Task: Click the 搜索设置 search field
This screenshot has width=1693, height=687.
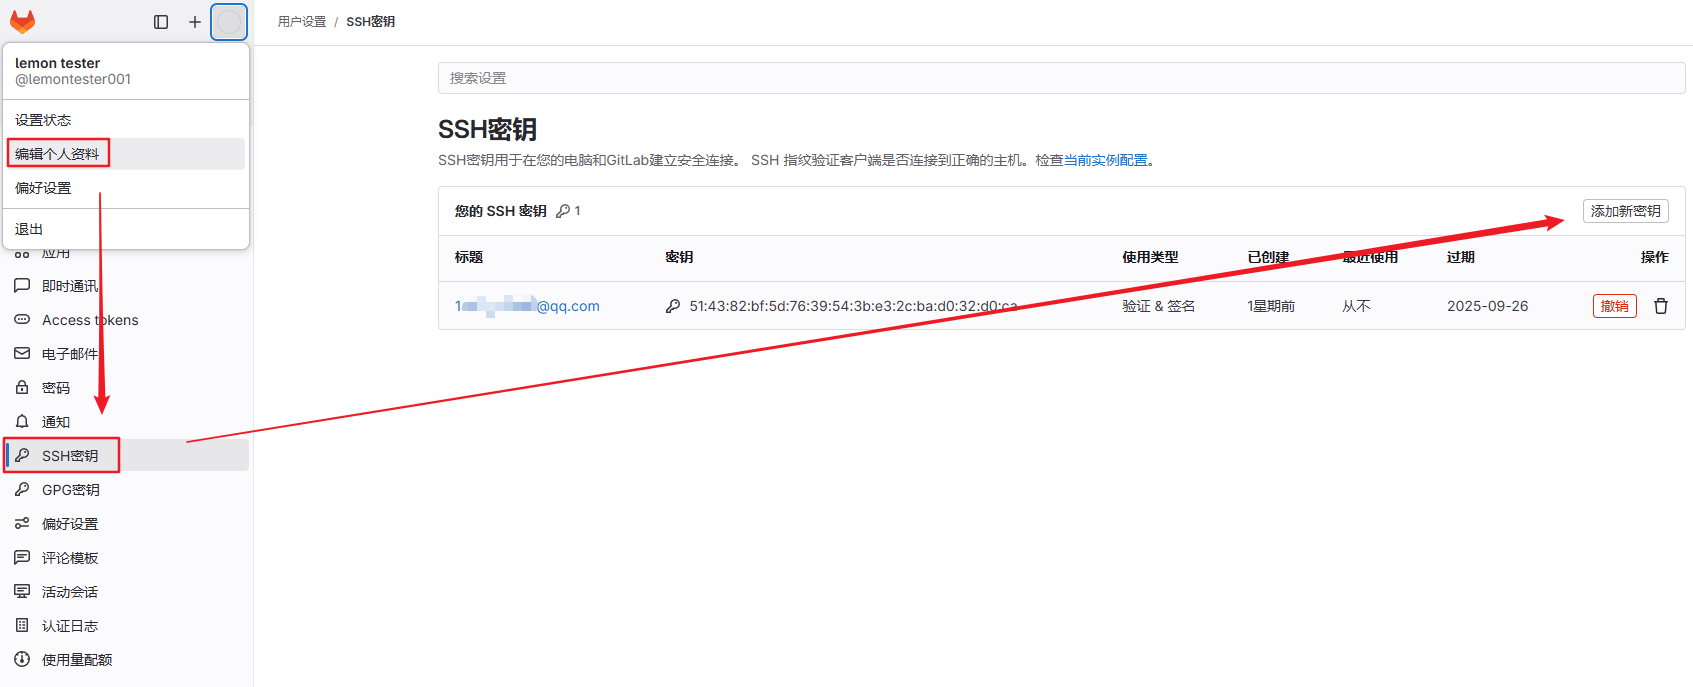Action: pos(1060,78)
